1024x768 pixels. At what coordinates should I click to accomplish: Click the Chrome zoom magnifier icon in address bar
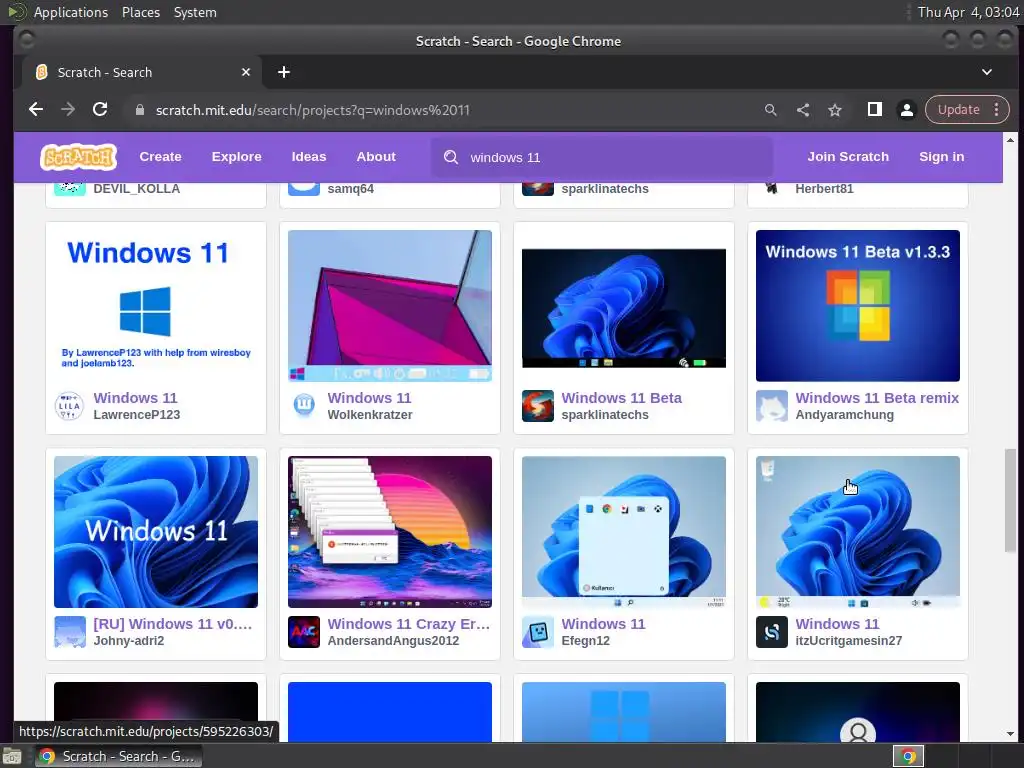pos(771,110)
